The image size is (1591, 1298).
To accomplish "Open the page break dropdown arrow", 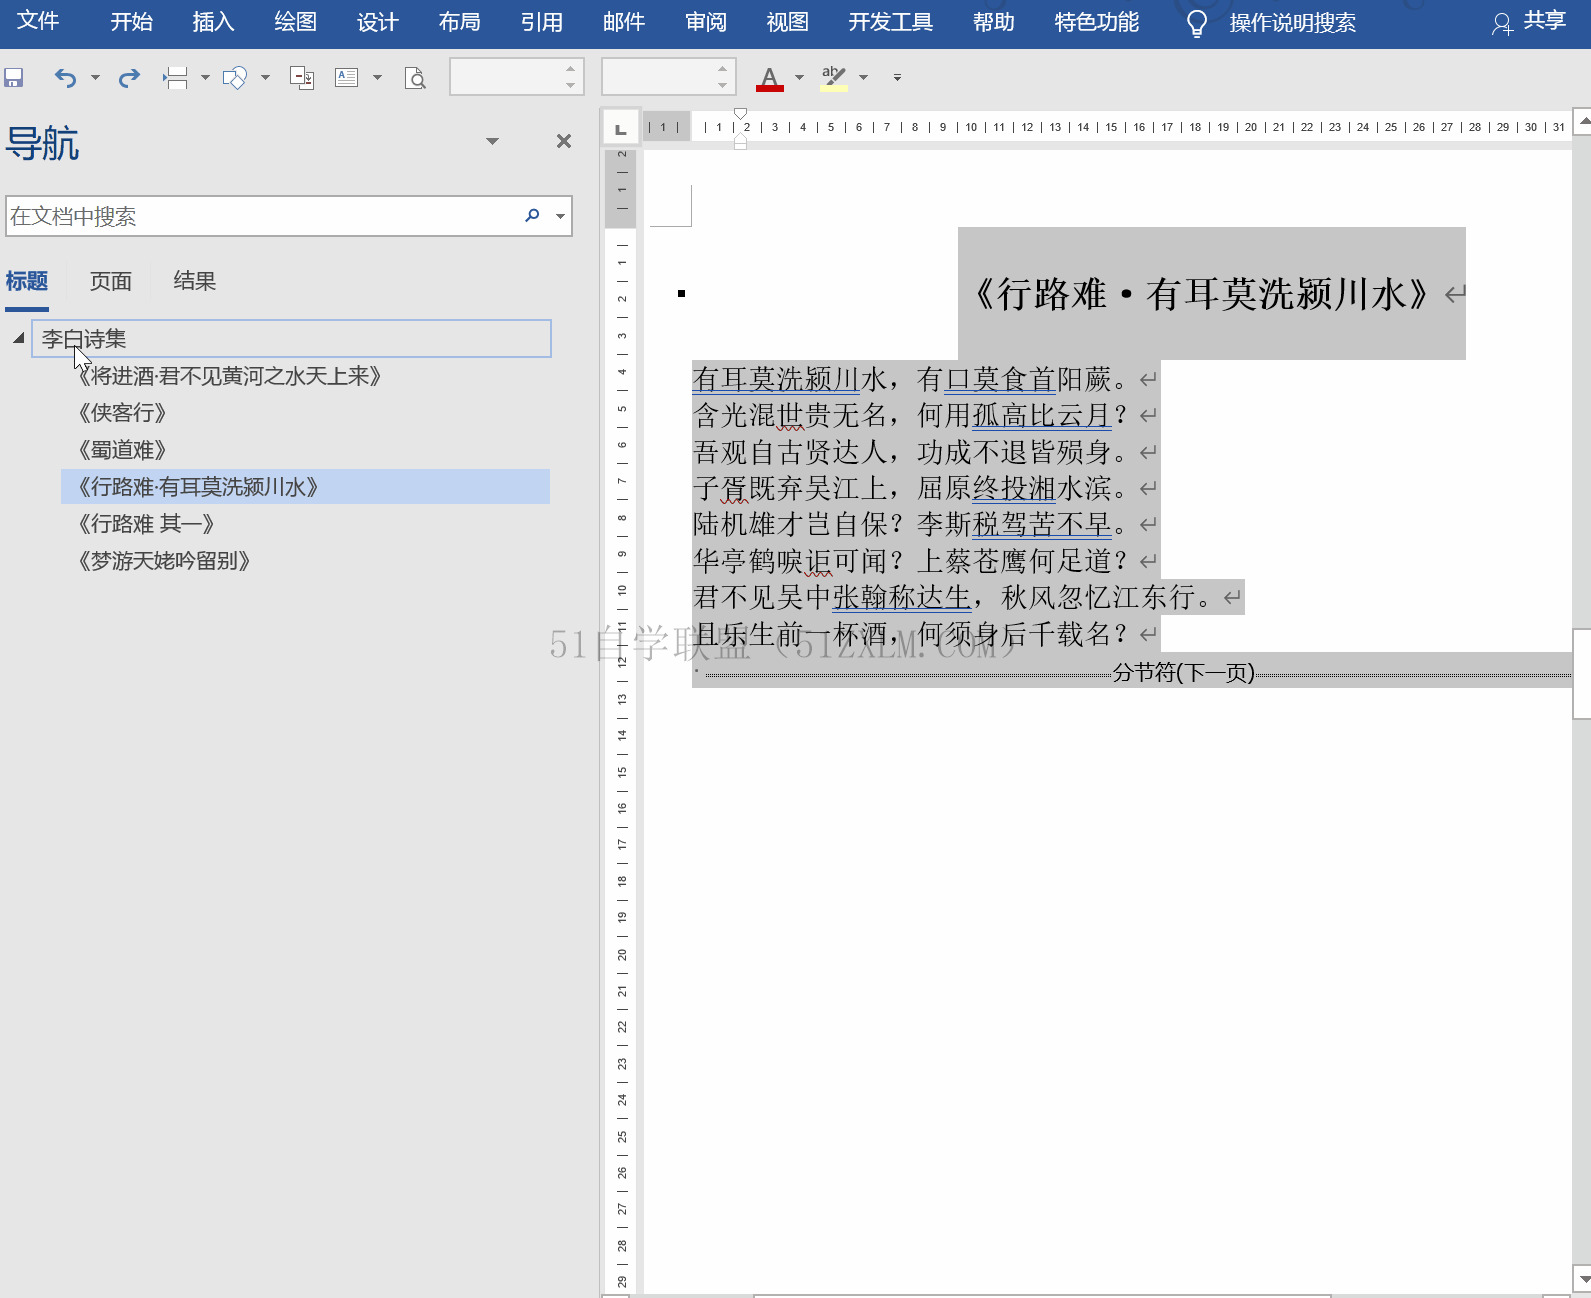I will (x=205, y=78).
